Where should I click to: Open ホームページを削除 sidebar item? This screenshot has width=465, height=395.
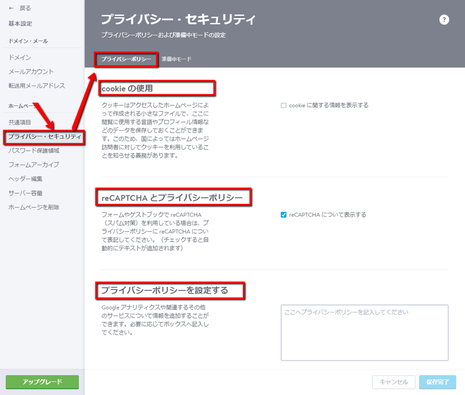pos(34,207)
